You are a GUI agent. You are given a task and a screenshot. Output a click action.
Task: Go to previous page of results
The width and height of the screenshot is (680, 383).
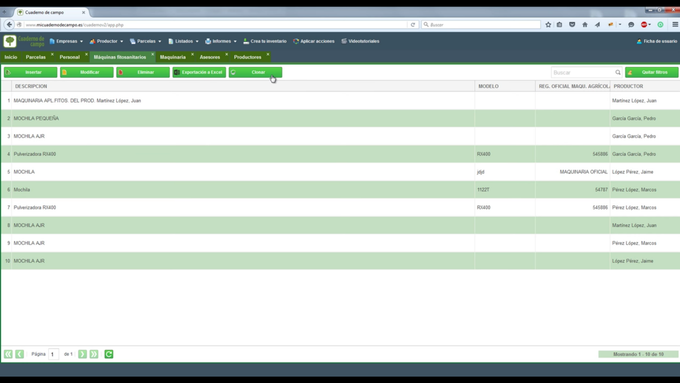coord(20,354)
